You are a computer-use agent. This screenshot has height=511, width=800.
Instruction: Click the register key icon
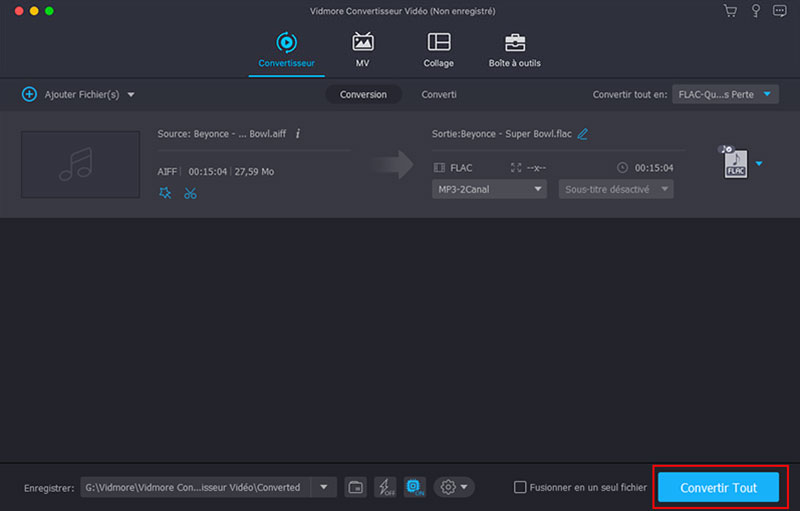pyautogui.click(x=756, y=11)
